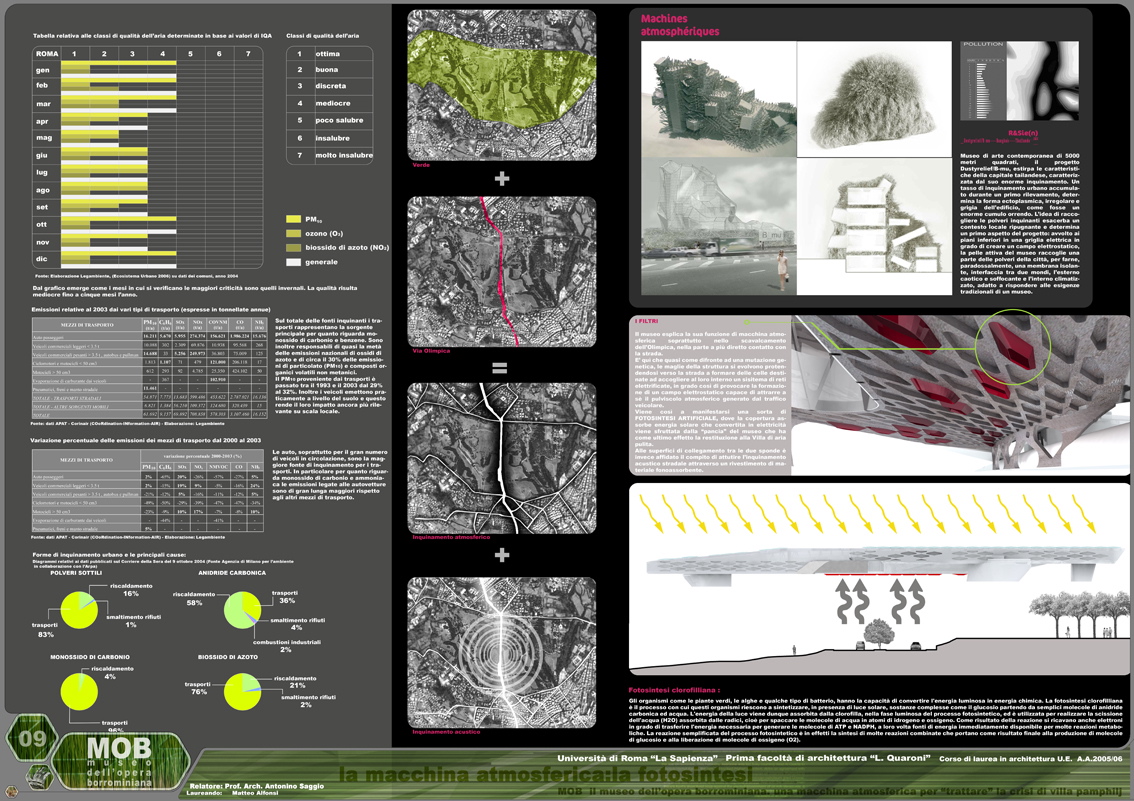
Task: Click the Fotosintesi clorofilliana heading
Action: coord(673,690)
